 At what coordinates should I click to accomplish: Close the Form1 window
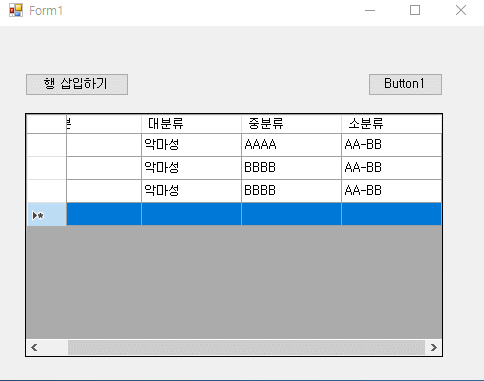coord(461,11)
